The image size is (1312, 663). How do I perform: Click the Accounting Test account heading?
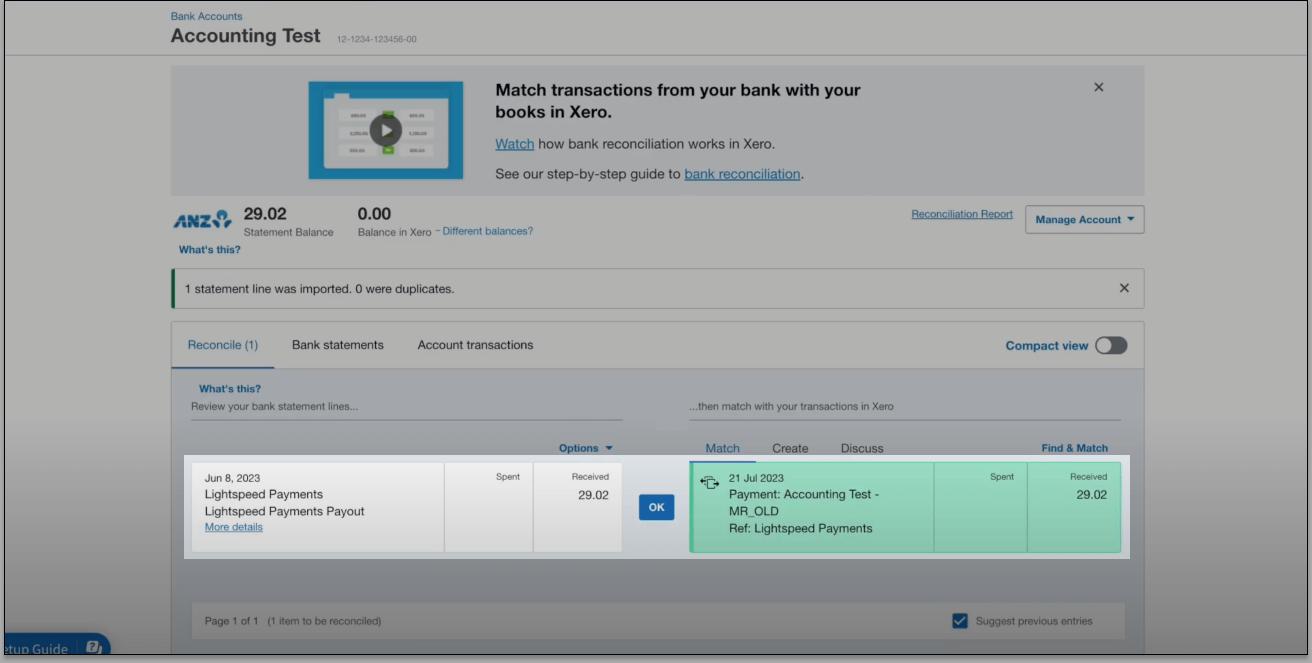point(246,36)
